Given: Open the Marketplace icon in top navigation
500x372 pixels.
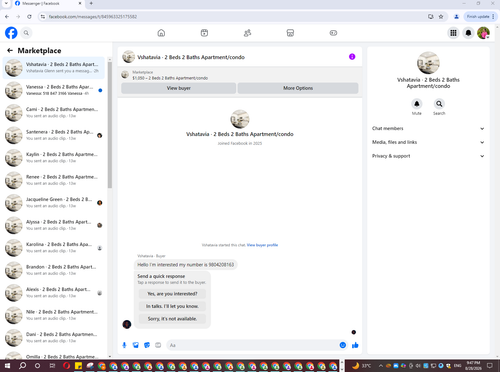Looking at the screenshot, I should pos(290,33).
